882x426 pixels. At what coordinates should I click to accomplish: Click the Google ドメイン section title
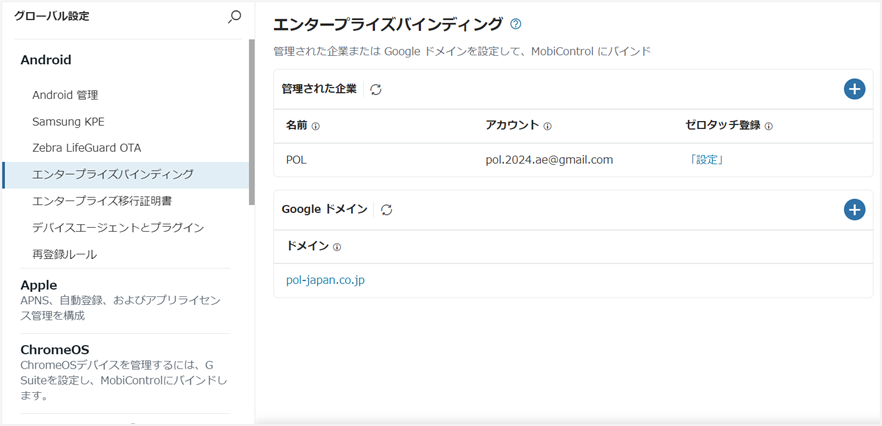pyautogui.click(x=324, y=209)
